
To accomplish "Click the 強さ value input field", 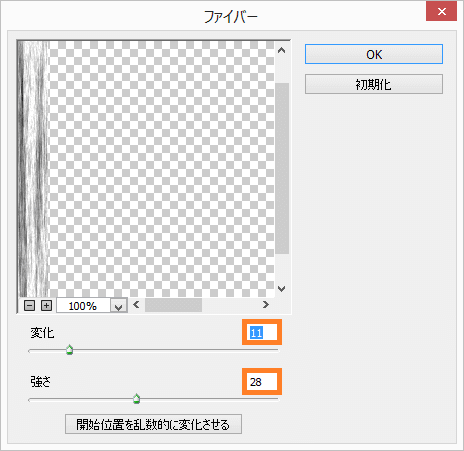I will click(x=262, y=382).
